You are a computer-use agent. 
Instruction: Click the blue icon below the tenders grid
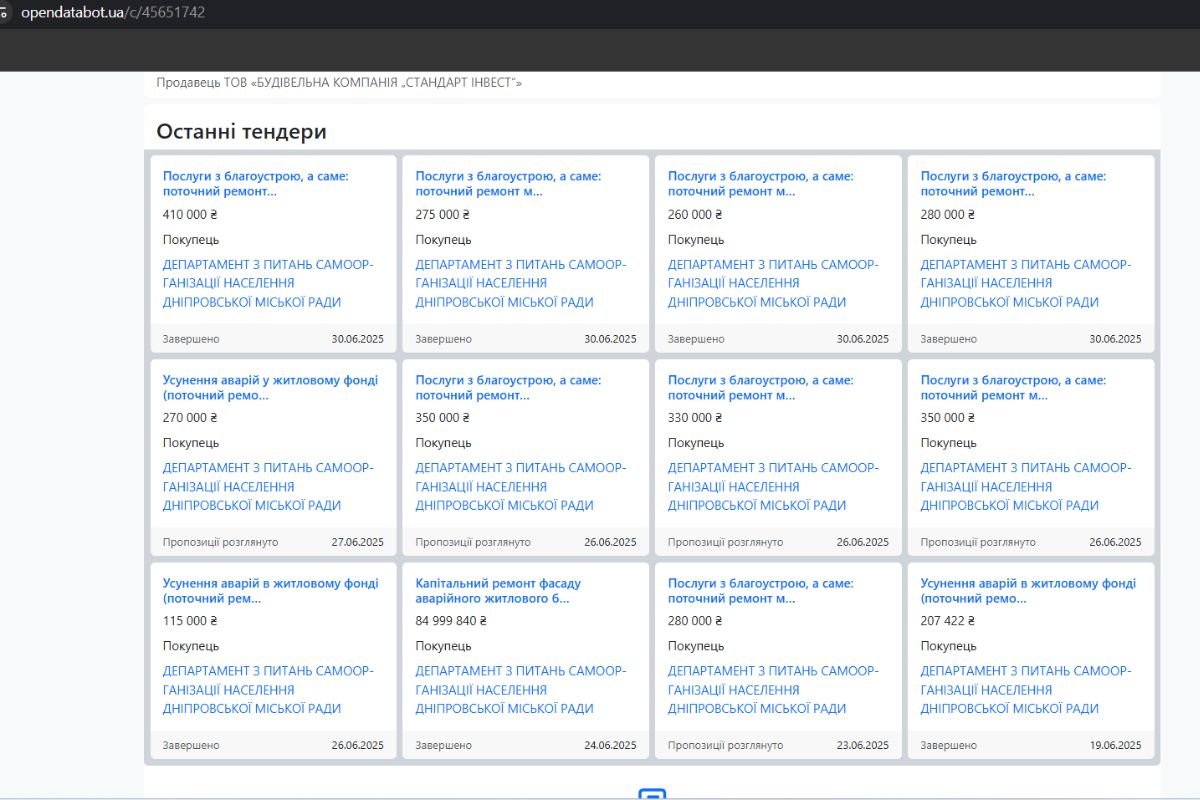click(x=652, y=794)
